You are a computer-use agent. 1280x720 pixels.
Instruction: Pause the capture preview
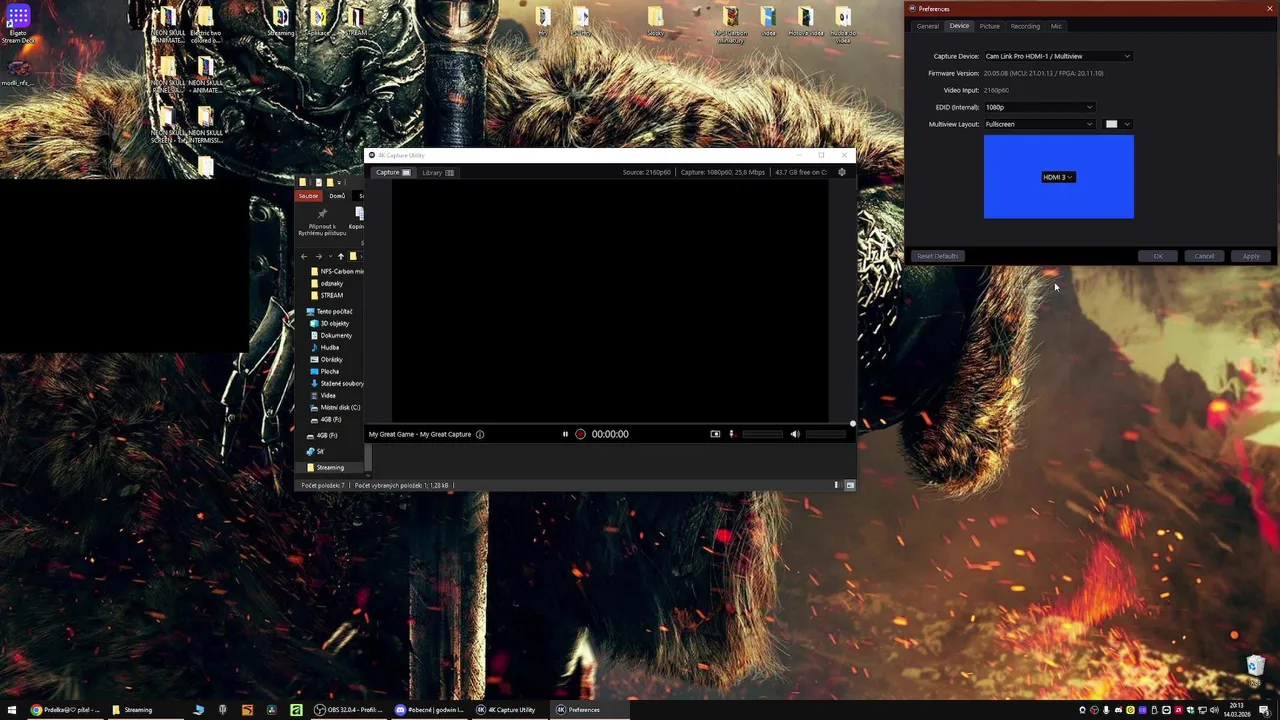[x=565, y=434]
